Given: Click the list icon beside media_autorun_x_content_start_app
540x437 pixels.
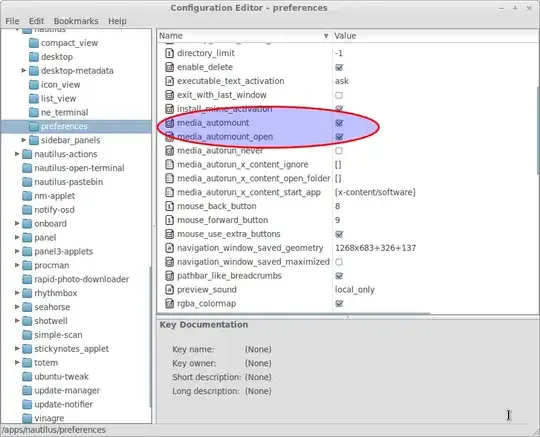Looking at the screenshot, I should (x=169, y=192).
